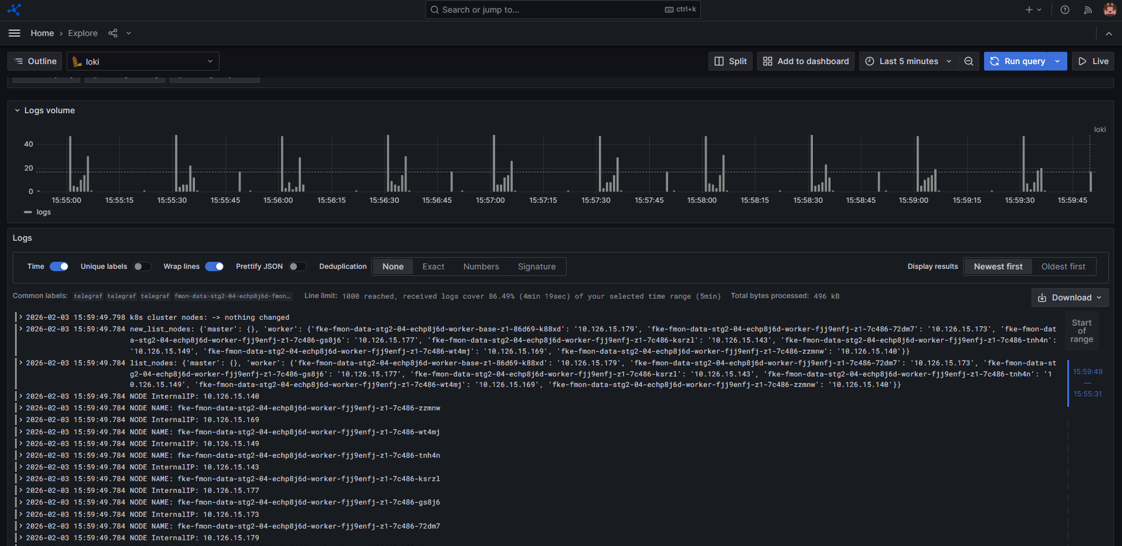1122x546 pixels.
Task: Enable the Unique labels toggle
Action: [x=142, y=267]
